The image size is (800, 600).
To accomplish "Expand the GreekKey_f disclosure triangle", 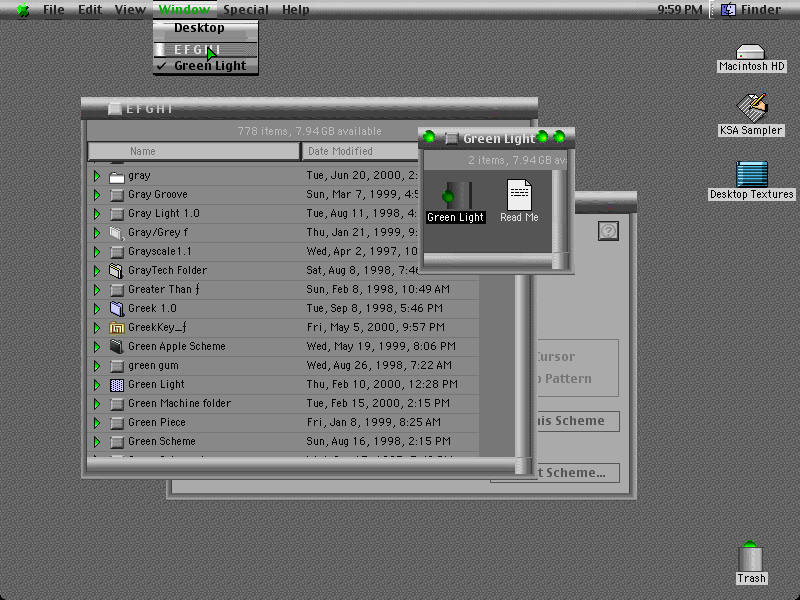I will 97,328.
